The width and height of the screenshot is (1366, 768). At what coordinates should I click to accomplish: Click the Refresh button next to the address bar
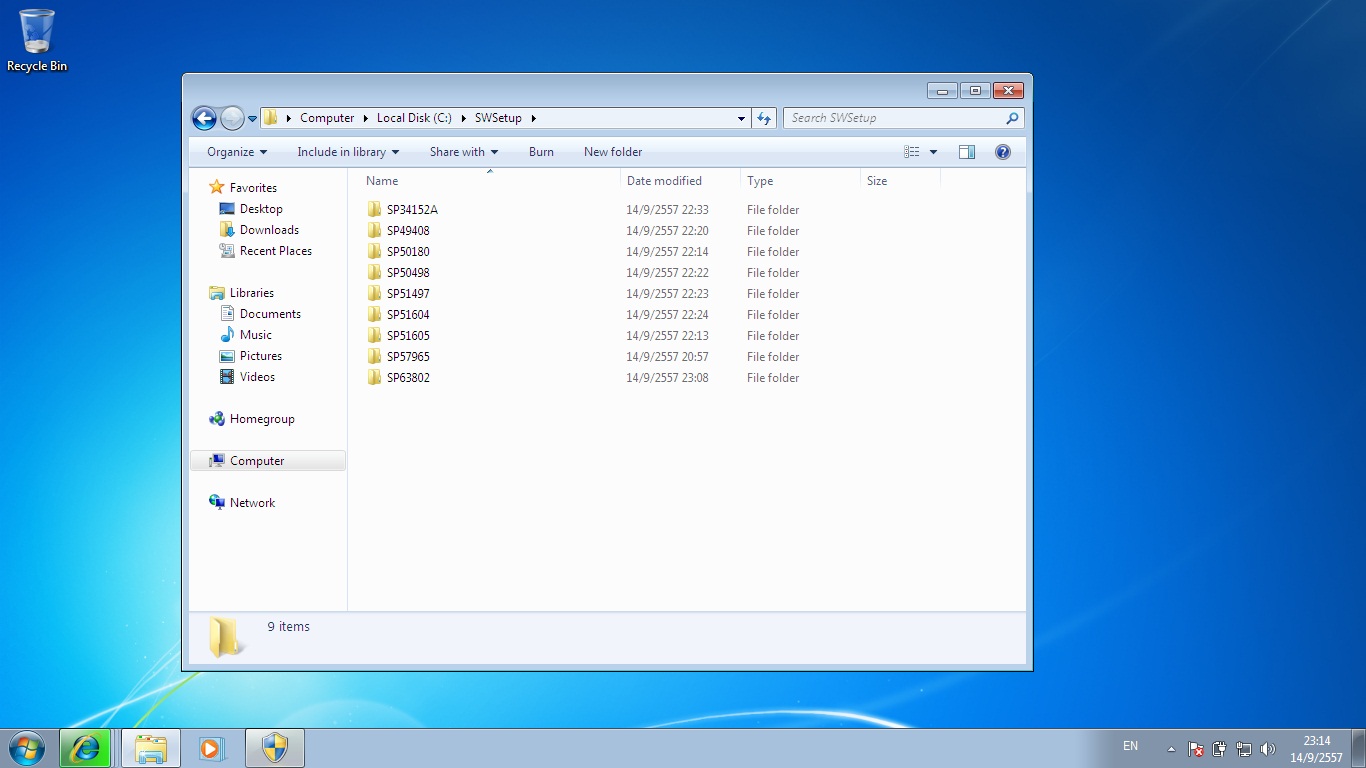click(764, 118)
